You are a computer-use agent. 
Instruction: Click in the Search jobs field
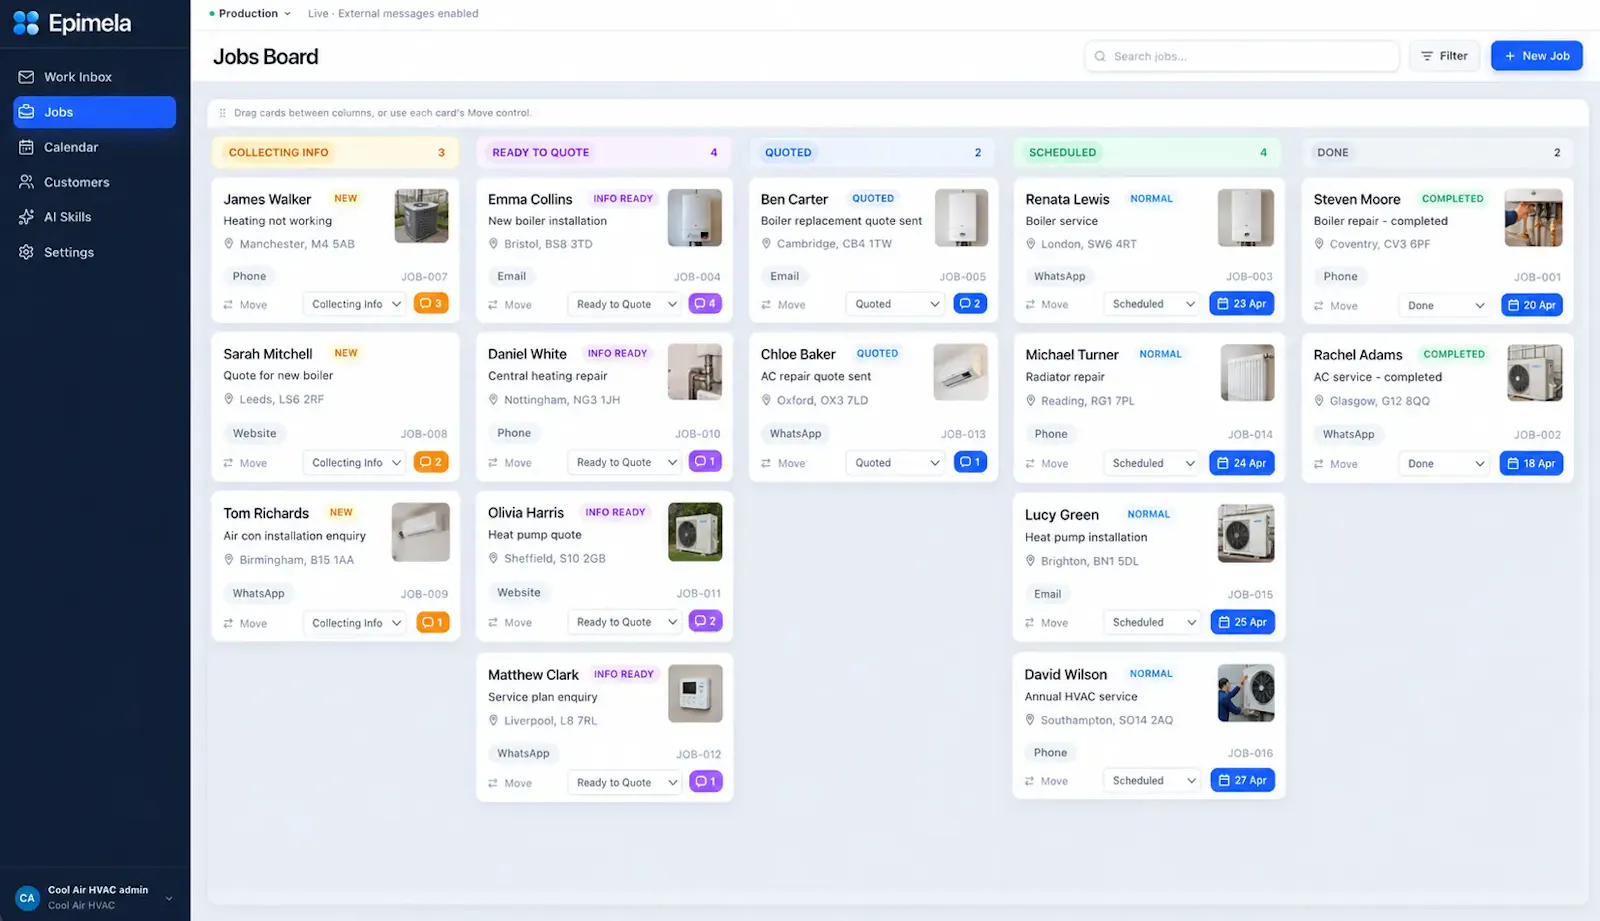[x=1241, y=56]
